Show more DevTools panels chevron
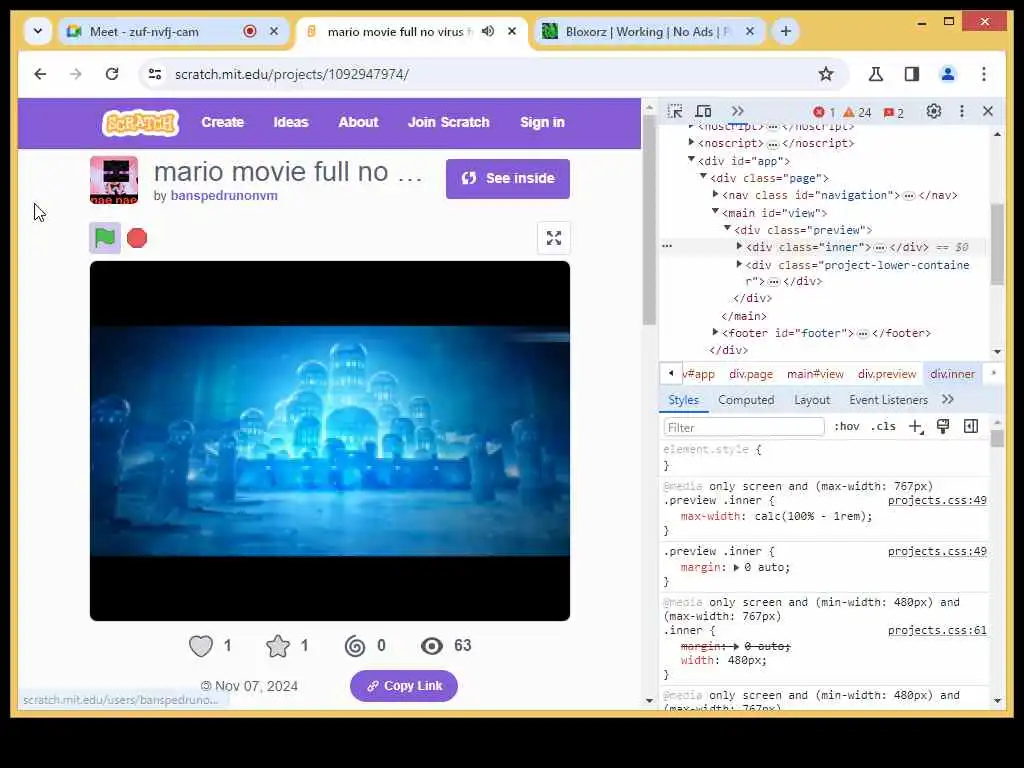This screenshot has width=1024, height=768. pyautogui.click(x=737, y=112)
